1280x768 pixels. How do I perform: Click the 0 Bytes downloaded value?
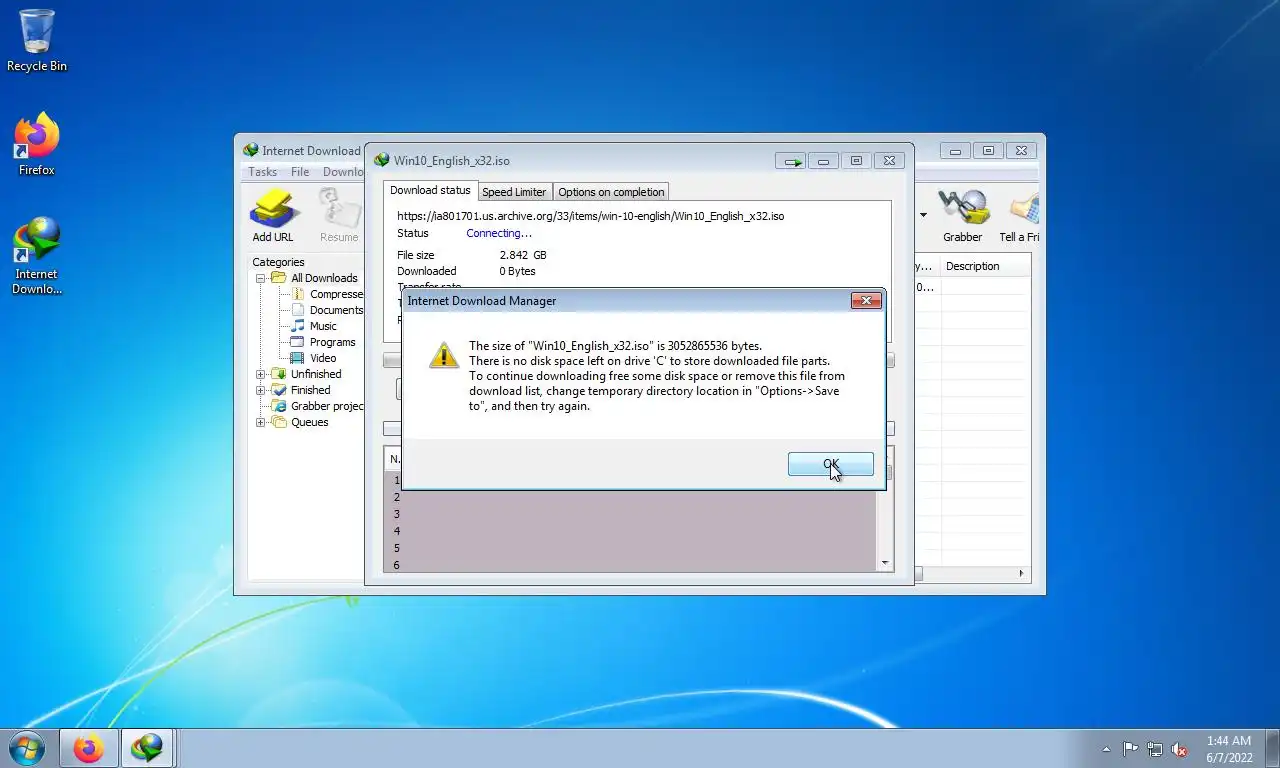click(x=517, y=271)
